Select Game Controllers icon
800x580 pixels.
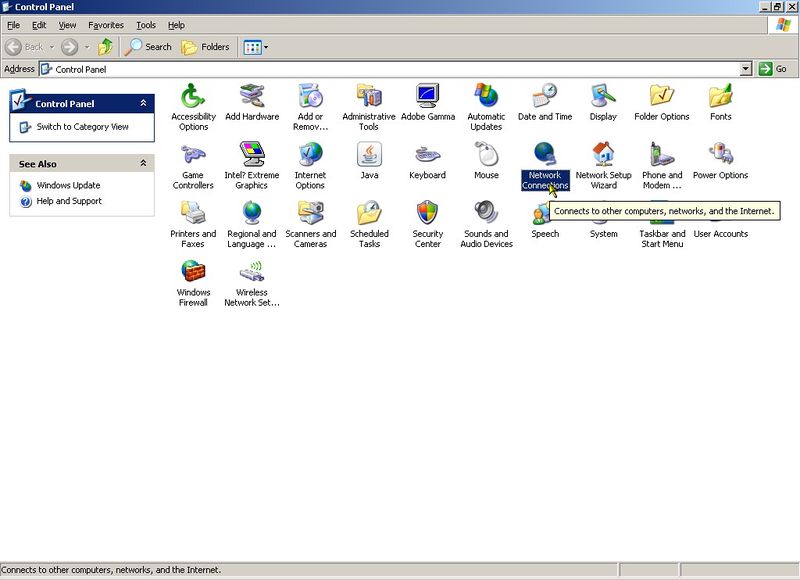pos(193,155)
